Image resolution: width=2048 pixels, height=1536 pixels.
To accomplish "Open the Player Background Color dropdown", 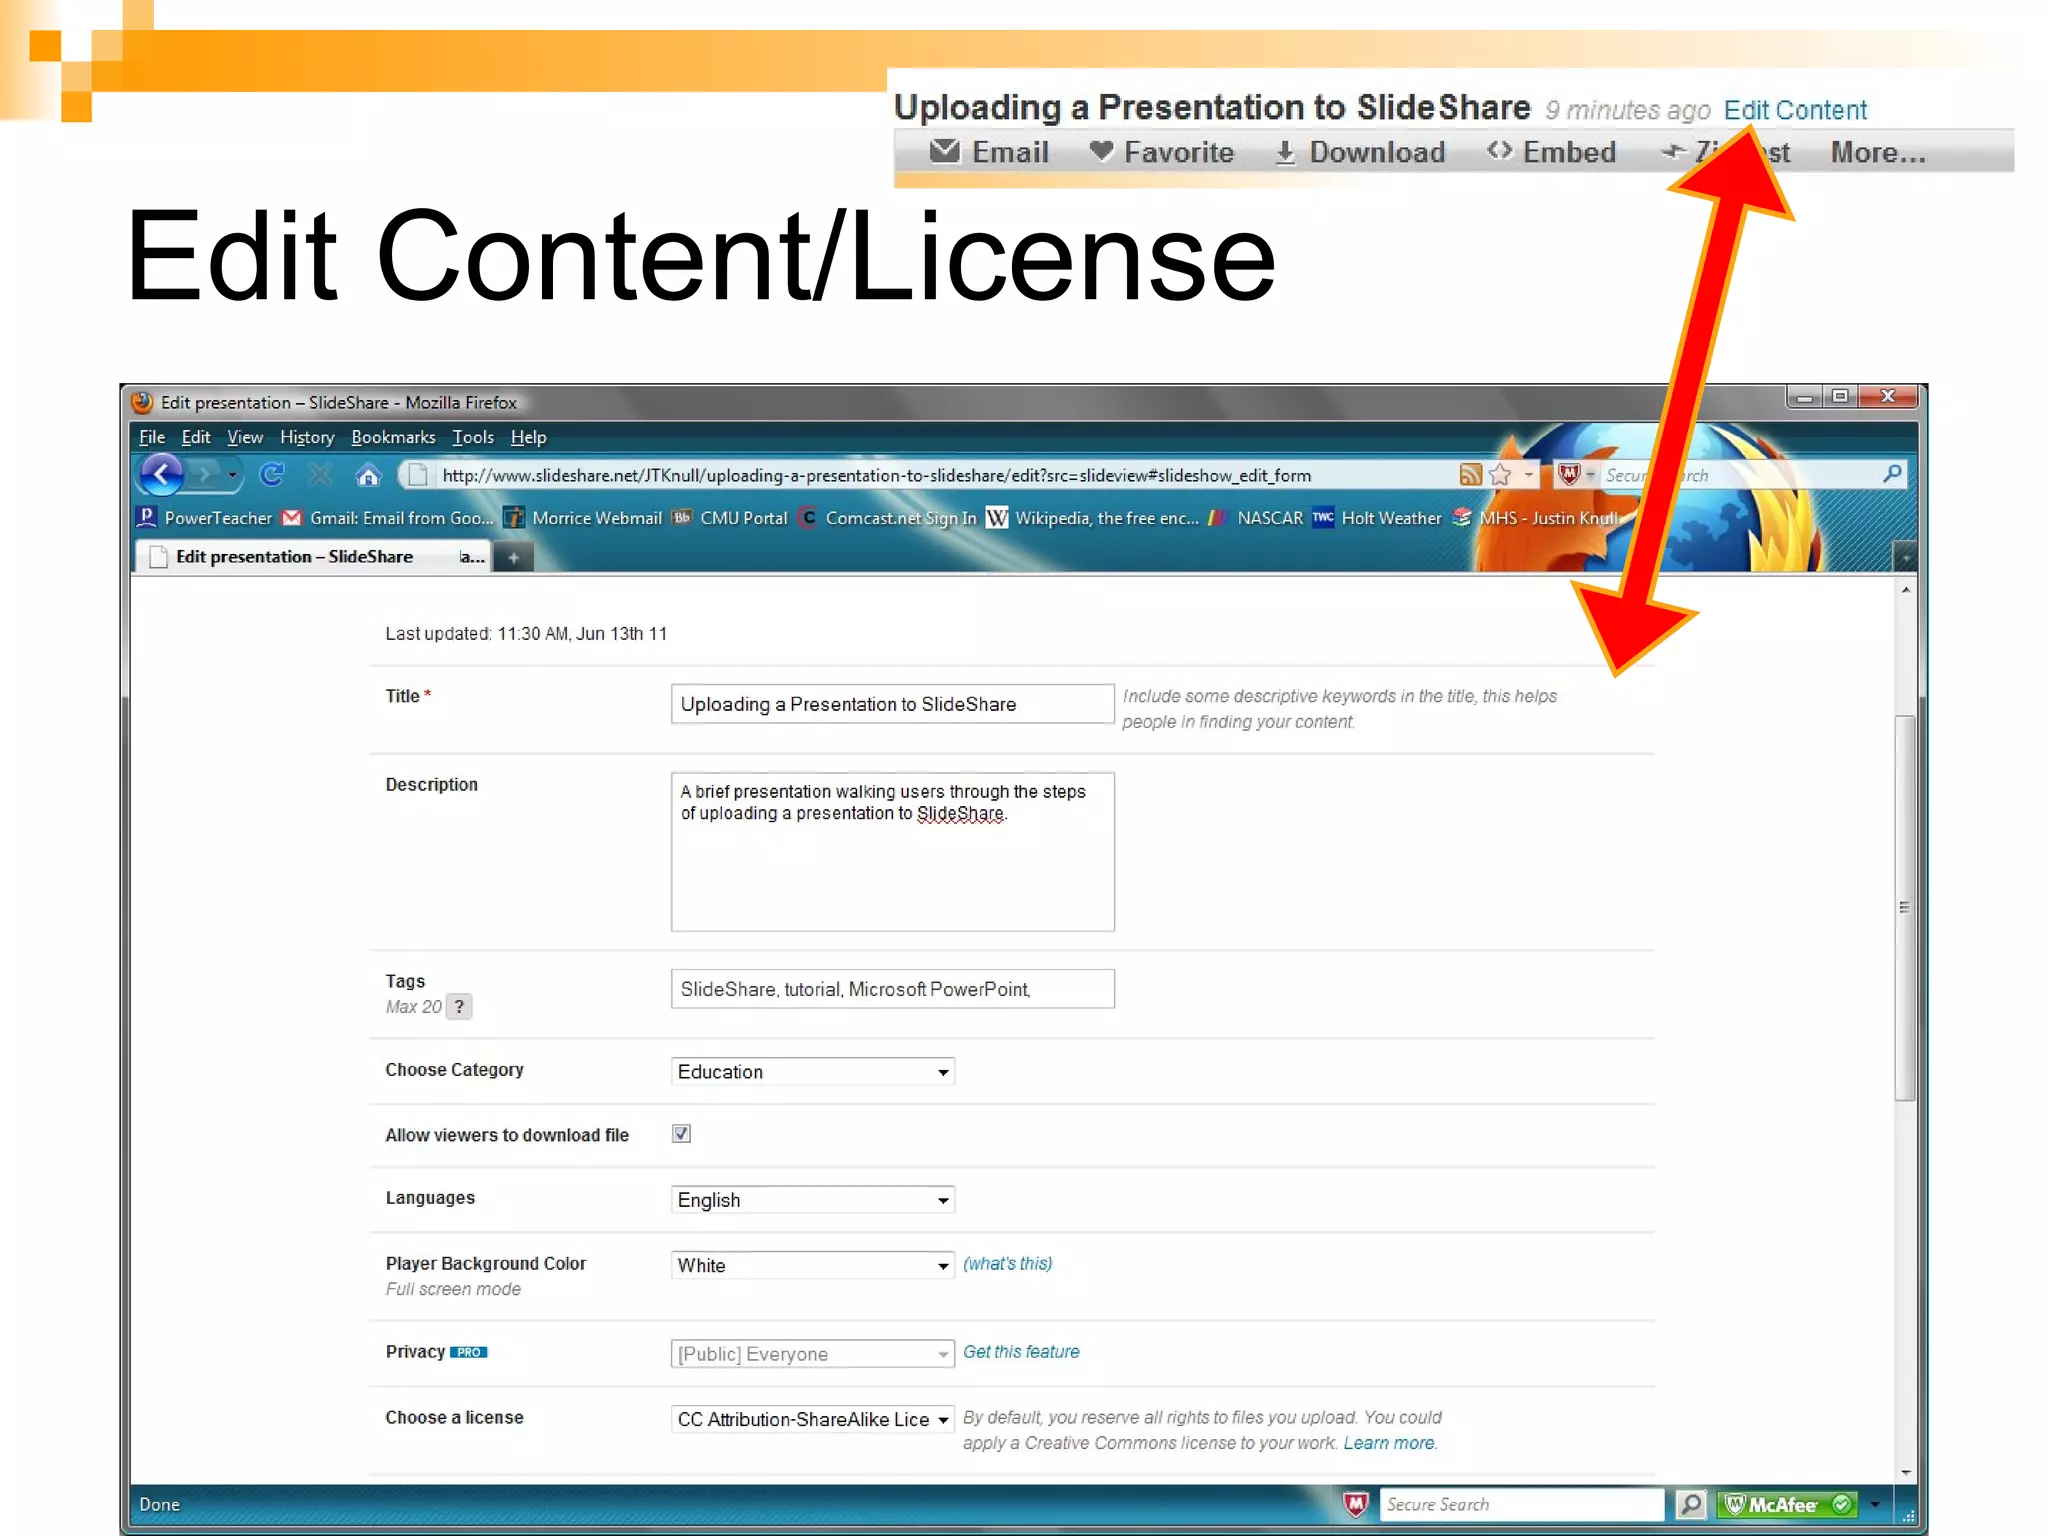I will [812, 1265].
